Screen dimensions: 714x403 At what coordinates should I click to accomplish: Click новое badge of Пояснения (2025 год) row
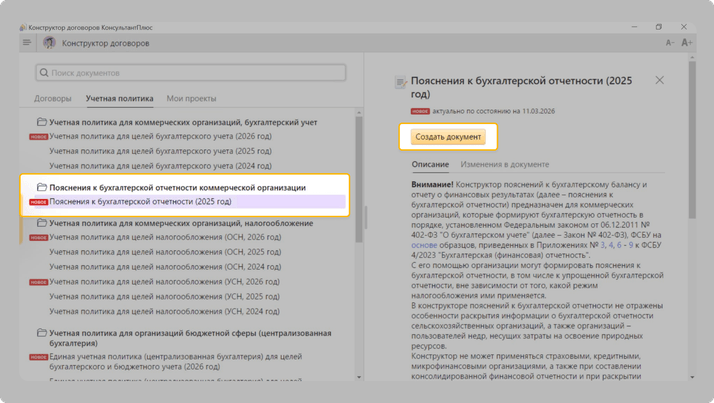pos(39,202)
